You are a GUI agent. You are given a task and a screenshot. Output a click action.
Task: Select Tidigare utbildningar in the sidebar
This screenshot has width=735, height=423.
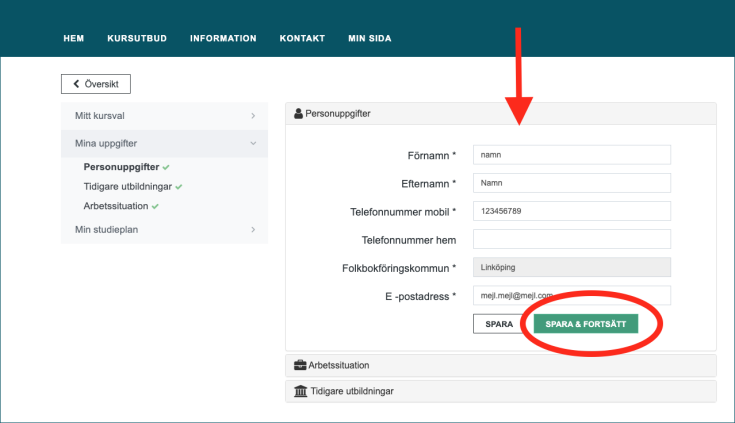click(128, 187)
